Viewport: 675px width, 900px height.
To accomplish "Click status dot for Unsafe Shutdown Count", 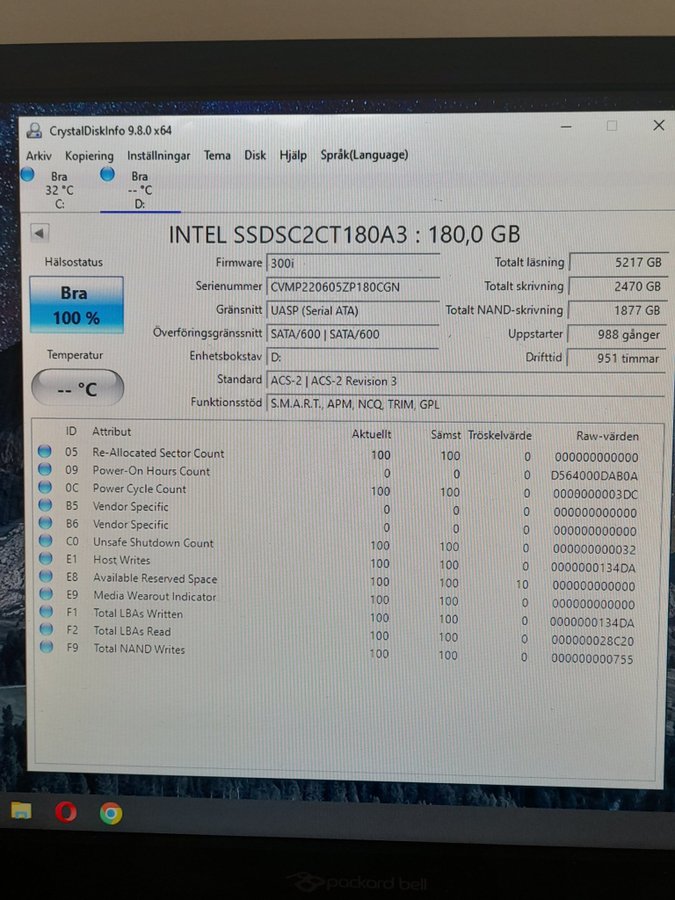I will point(45,541).
